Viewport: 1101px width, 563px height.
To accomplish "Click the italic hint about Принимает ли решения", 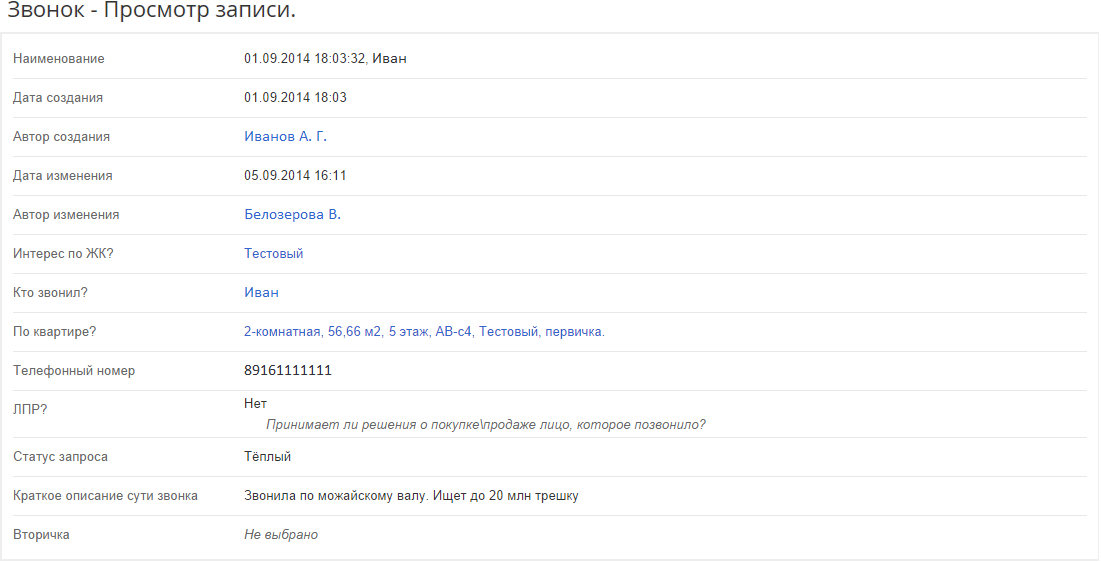I will coord(486,425).
